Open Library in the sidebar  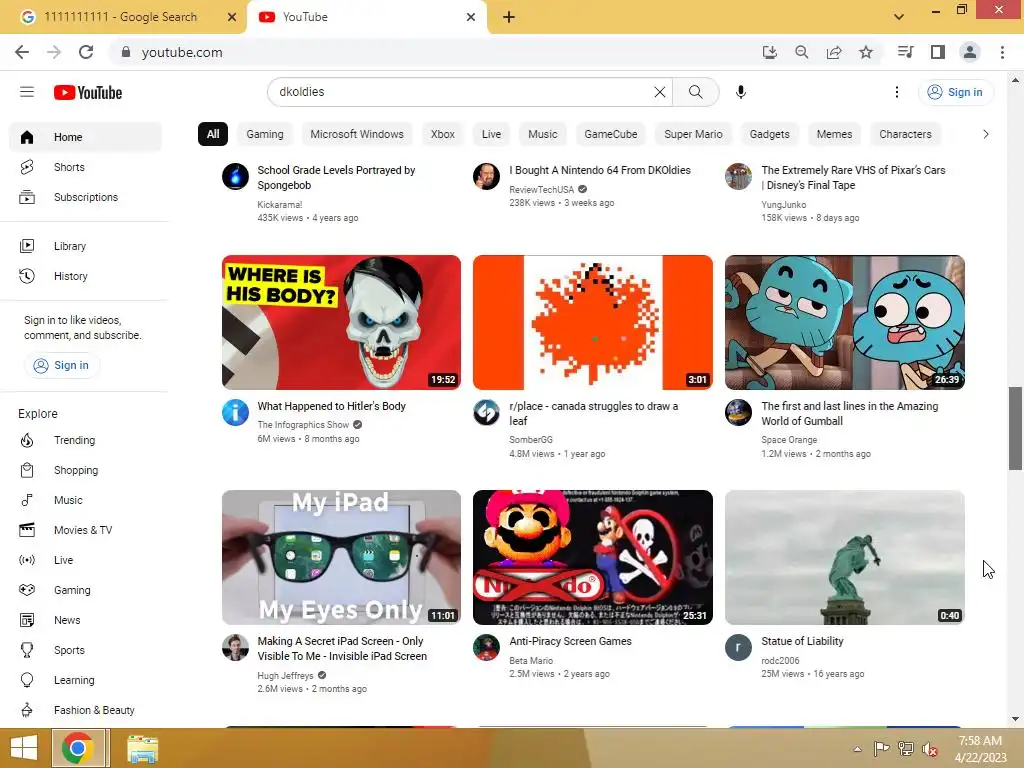pos(86,246)
